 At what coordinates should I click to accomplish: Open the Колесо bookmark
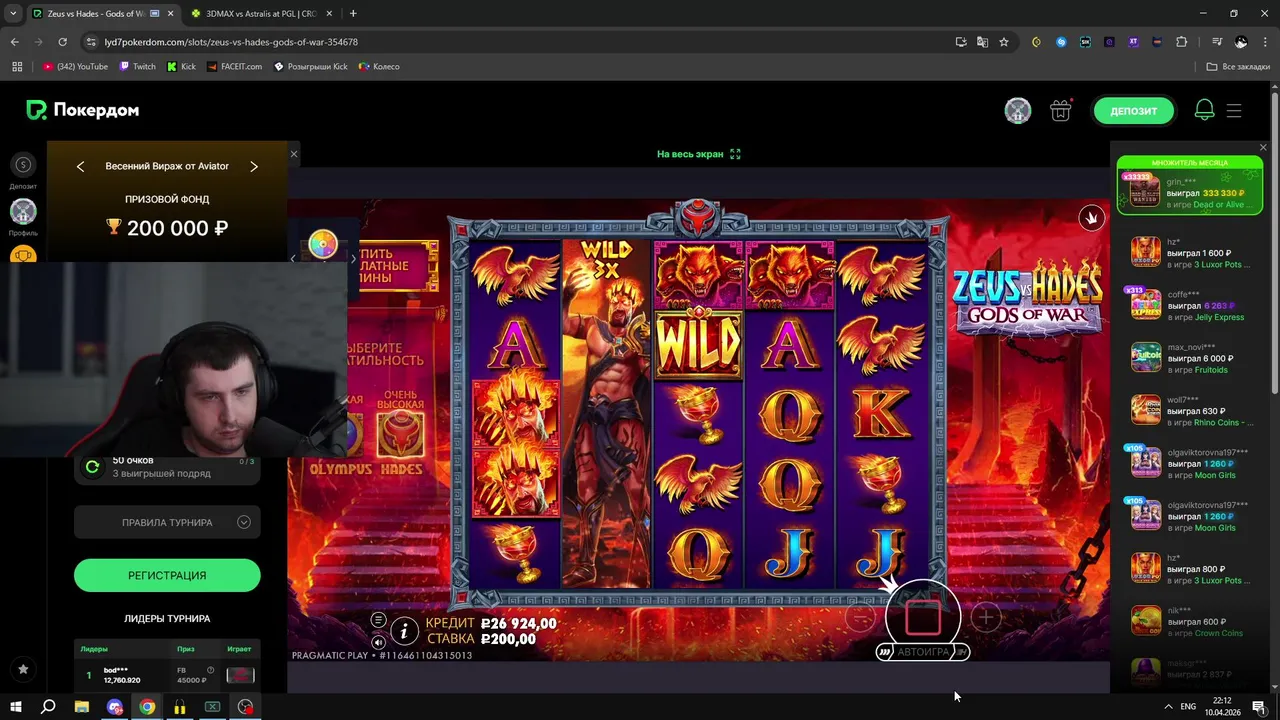coord(379,67)
